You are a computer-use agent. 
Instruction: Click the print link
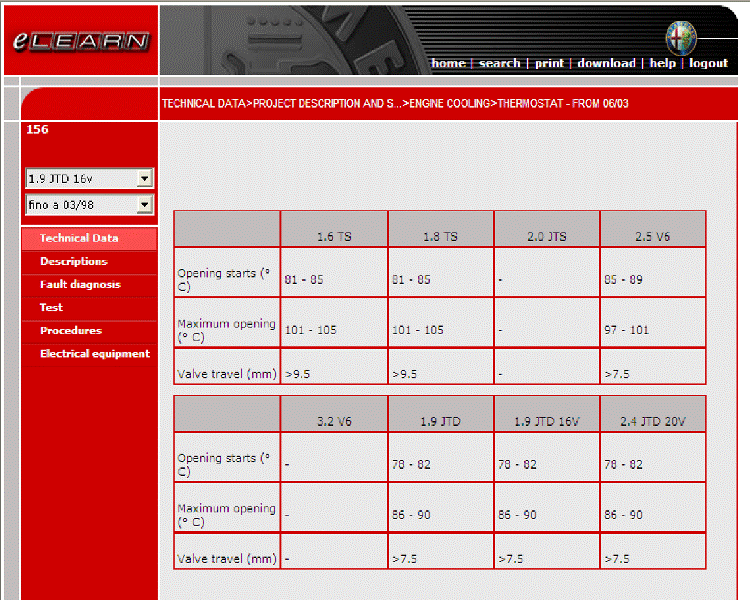pos(549,63)
